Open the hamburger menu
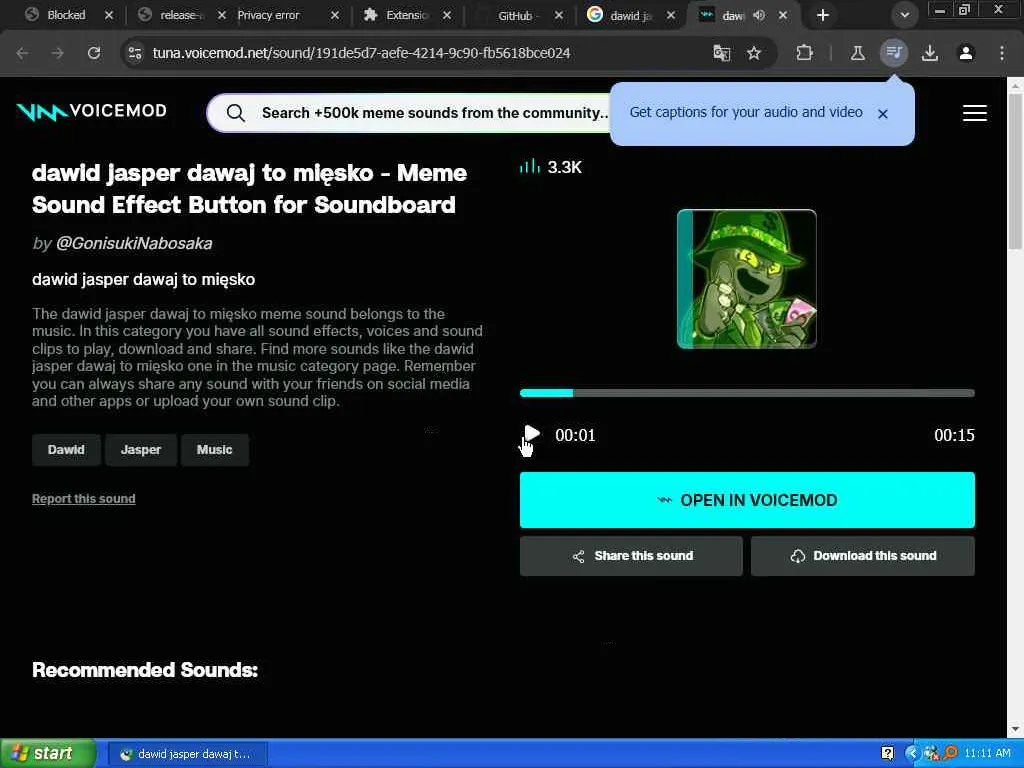 point(974,113)
